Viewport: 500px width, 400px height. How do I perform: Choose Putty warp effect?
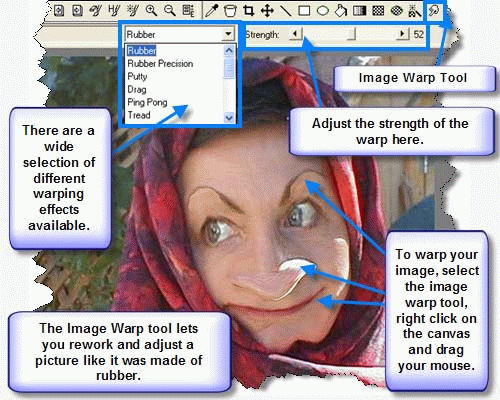(137, 77)
